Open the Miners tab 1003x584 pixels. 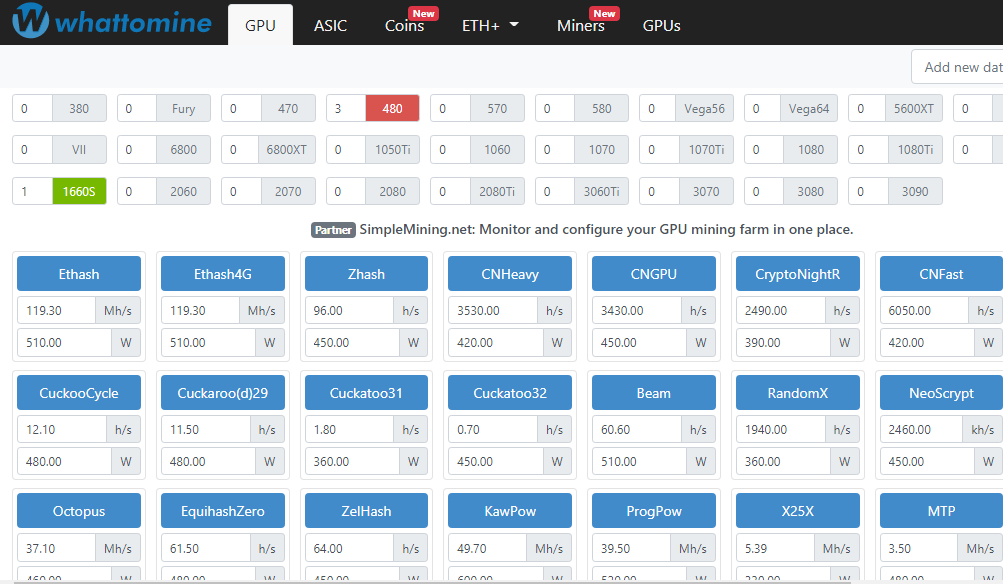(x=581, y=26)
